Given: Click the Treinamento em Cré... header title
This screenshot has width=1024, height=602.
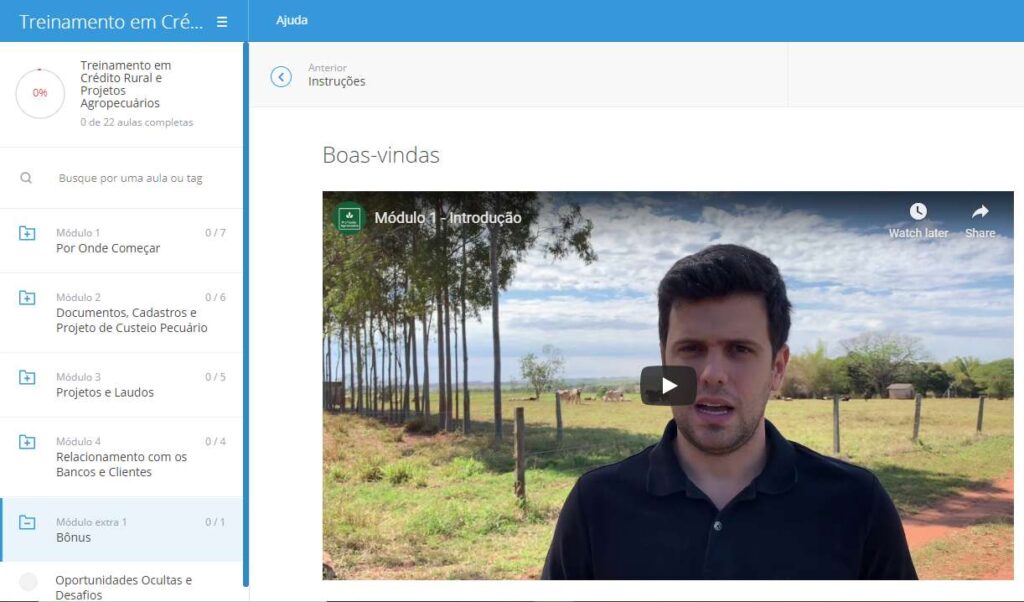Looking at the screenshot, I should [x=110, y=21].
